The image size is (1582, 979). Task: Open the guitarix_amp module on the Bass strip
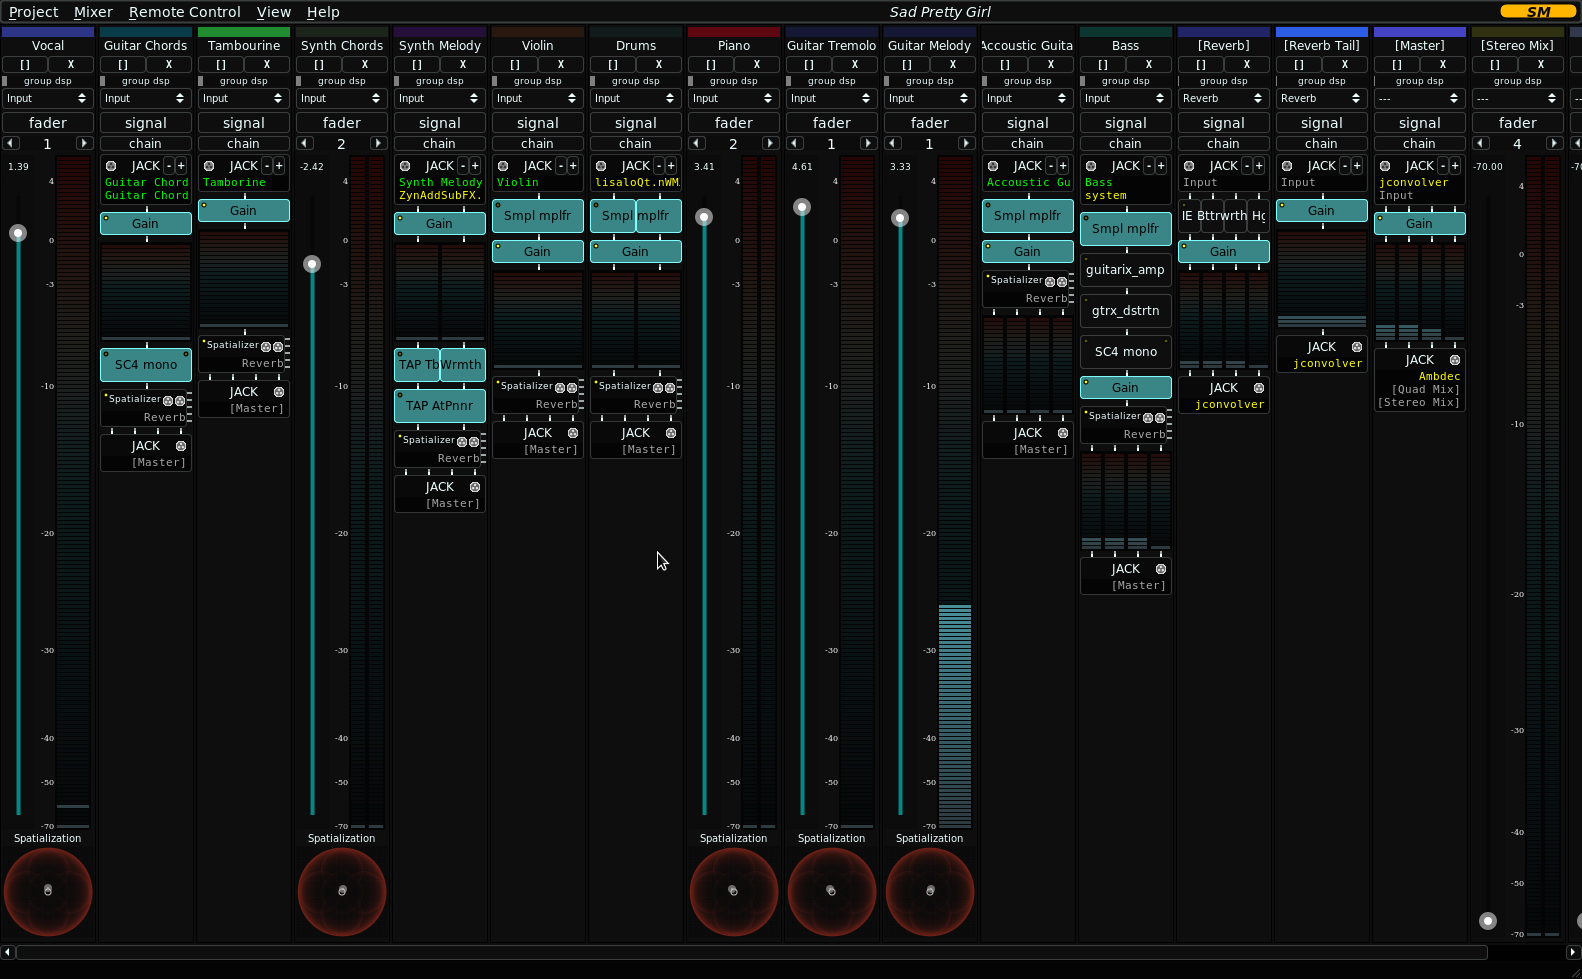(x=1126, y=270)
